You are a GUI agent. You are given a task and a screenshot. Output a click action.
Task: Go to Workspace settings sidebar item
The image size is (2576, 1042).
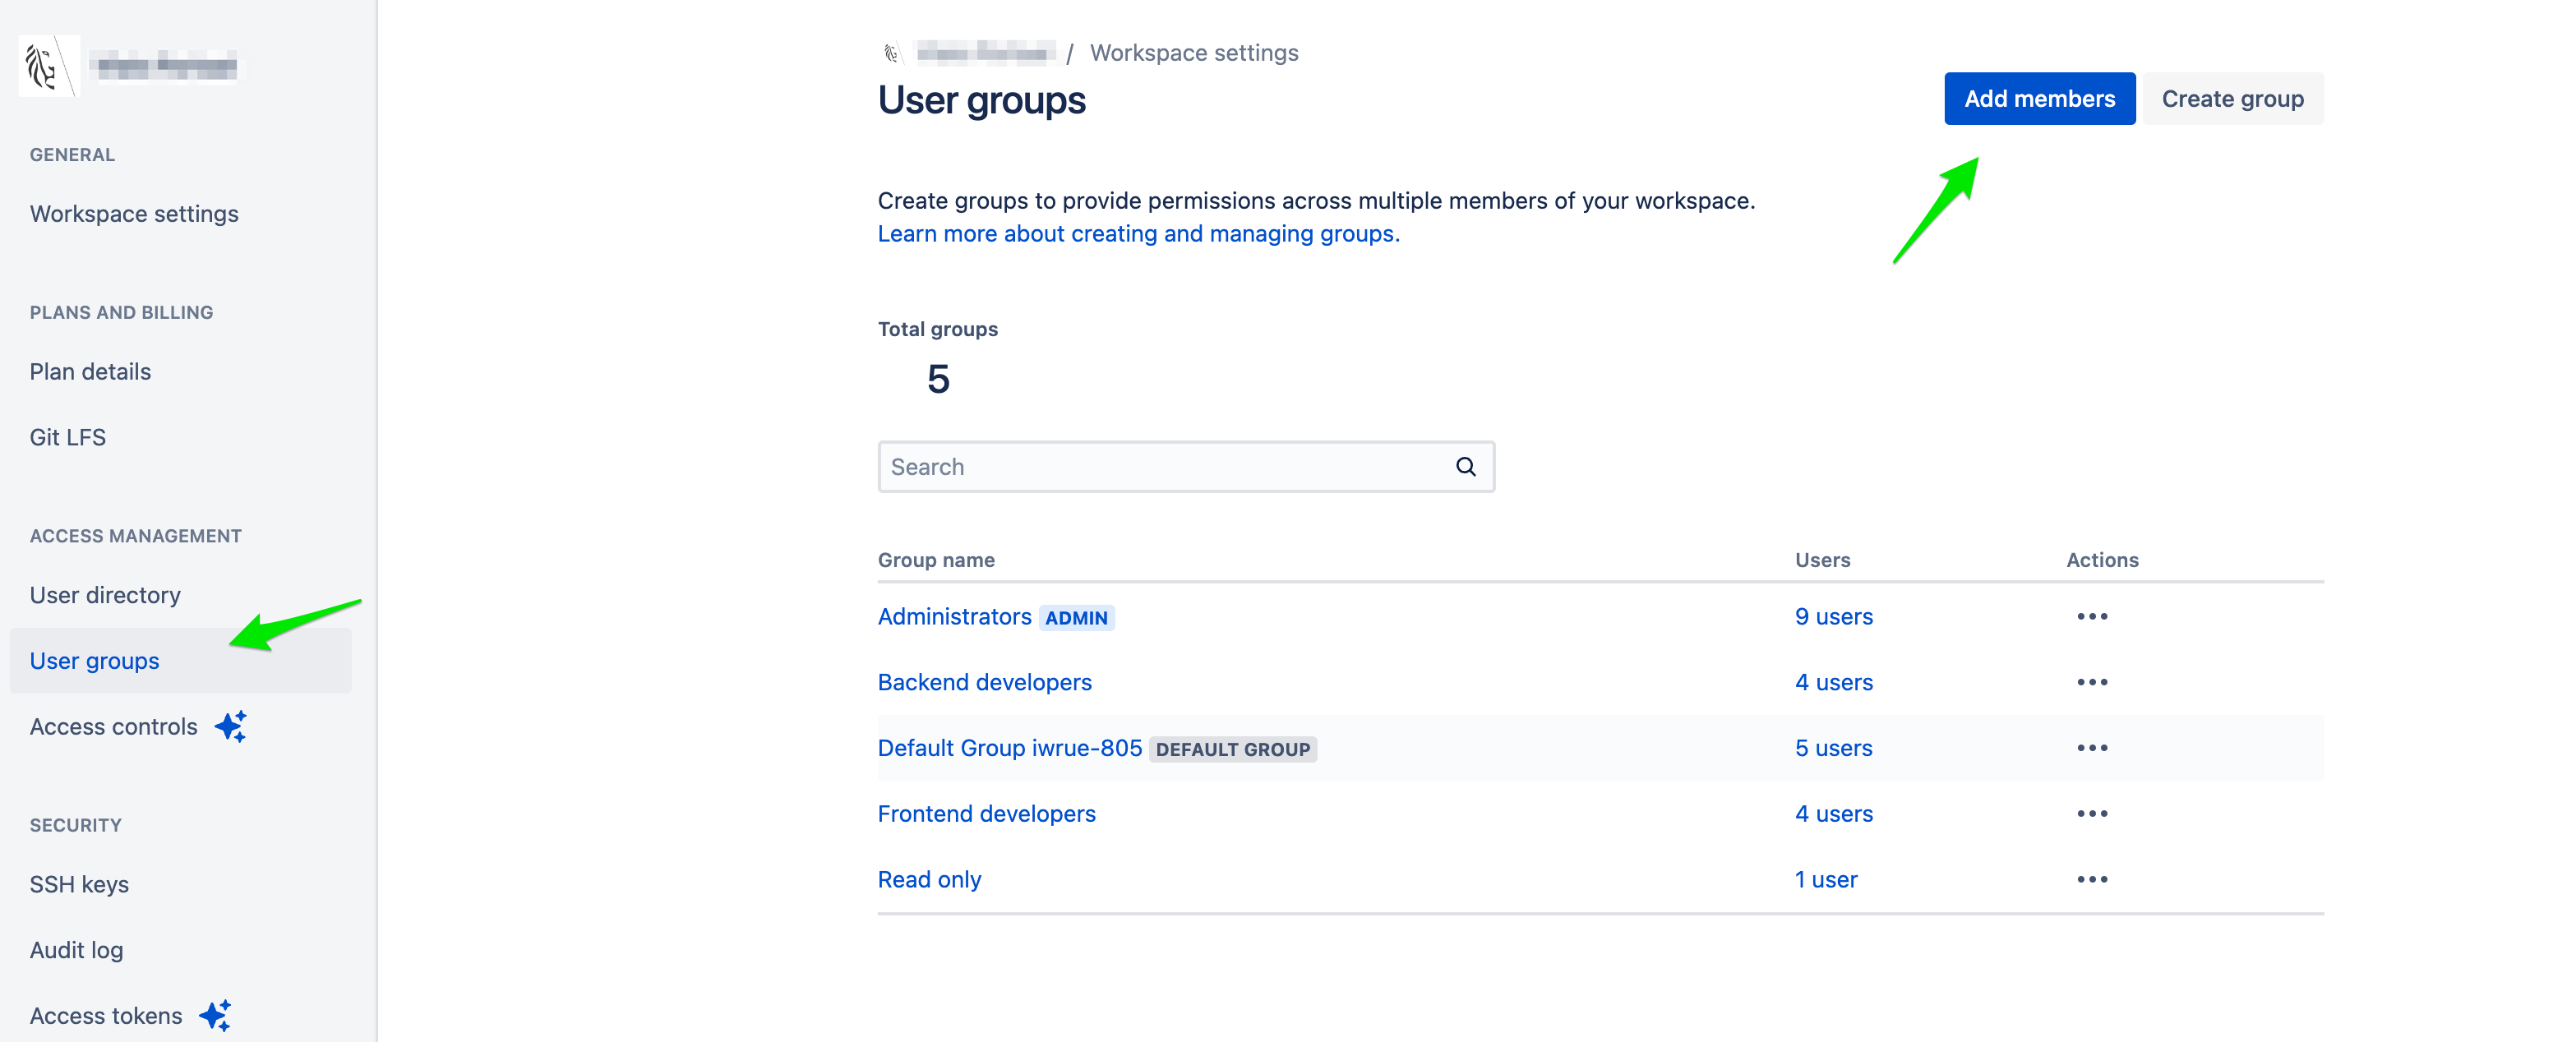(134, 214)
